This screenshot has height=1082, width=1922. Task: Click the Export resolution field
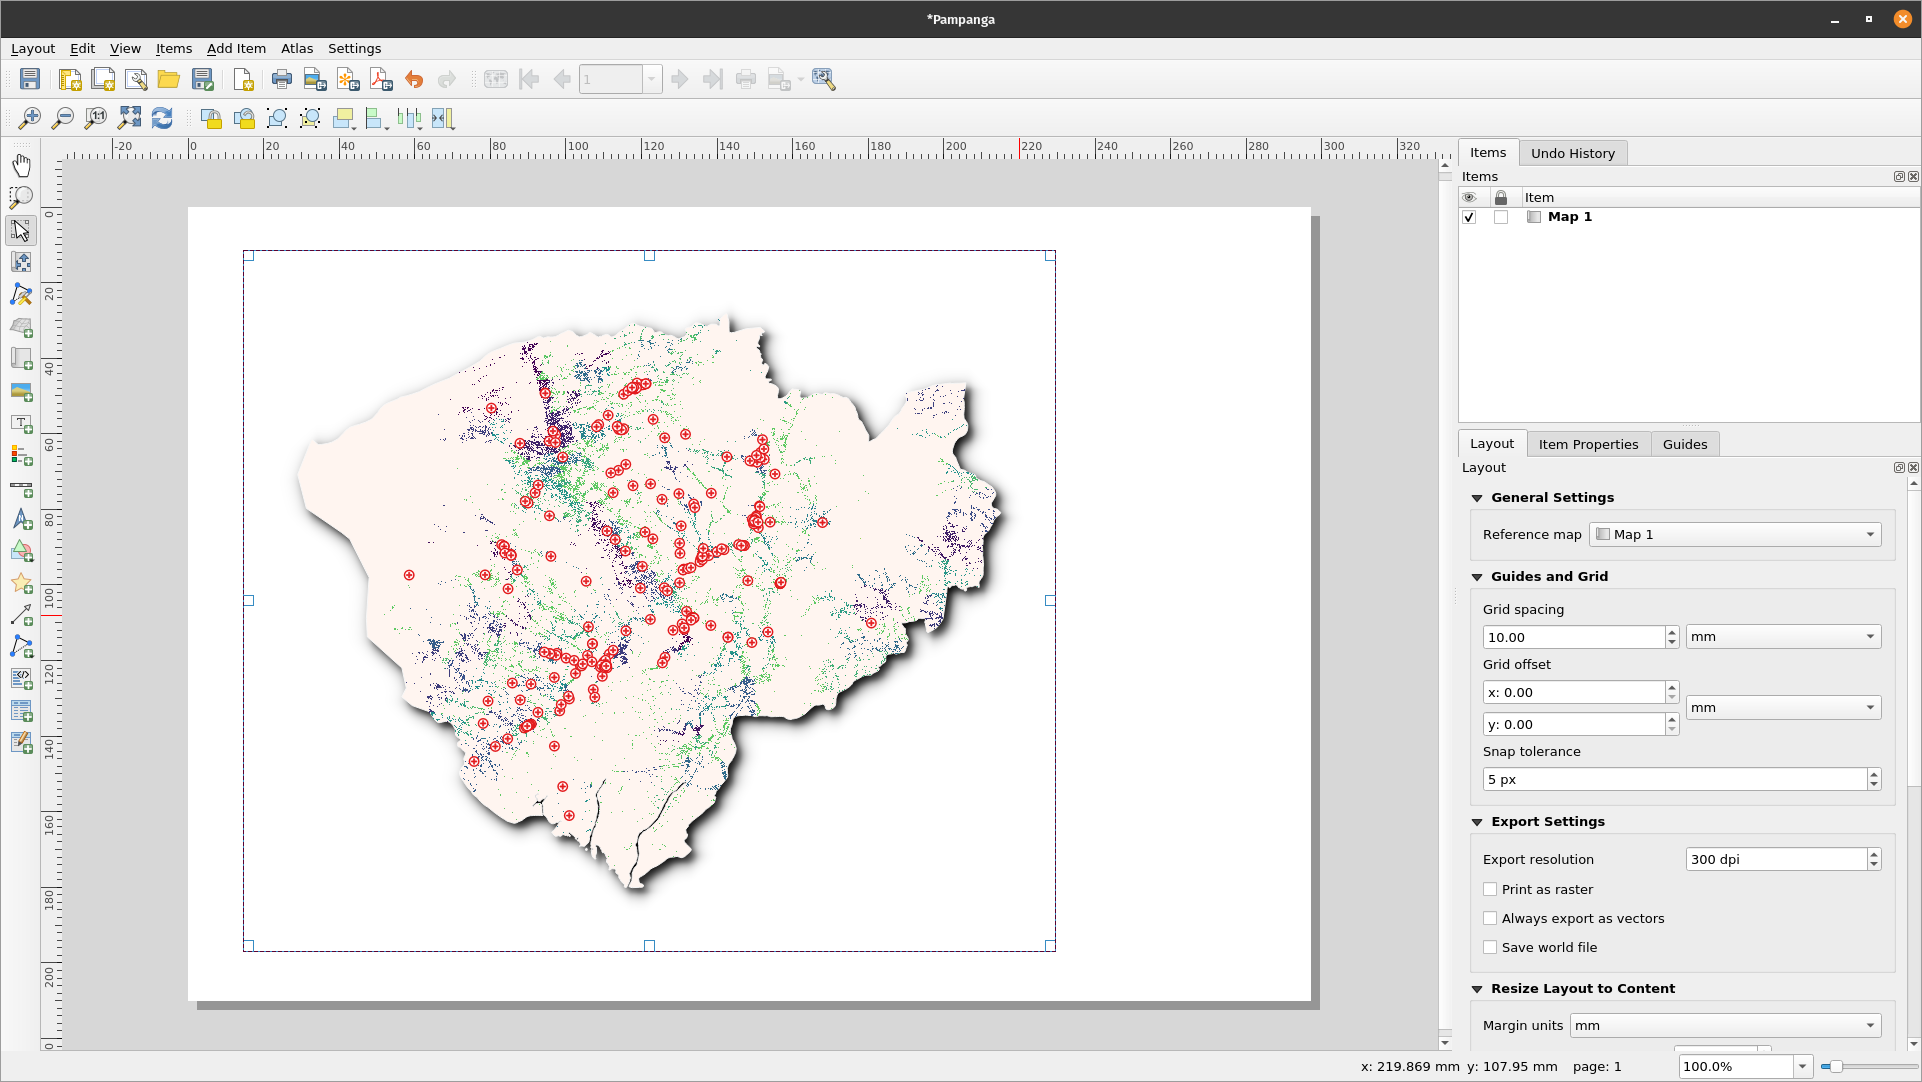point(1775,859)
